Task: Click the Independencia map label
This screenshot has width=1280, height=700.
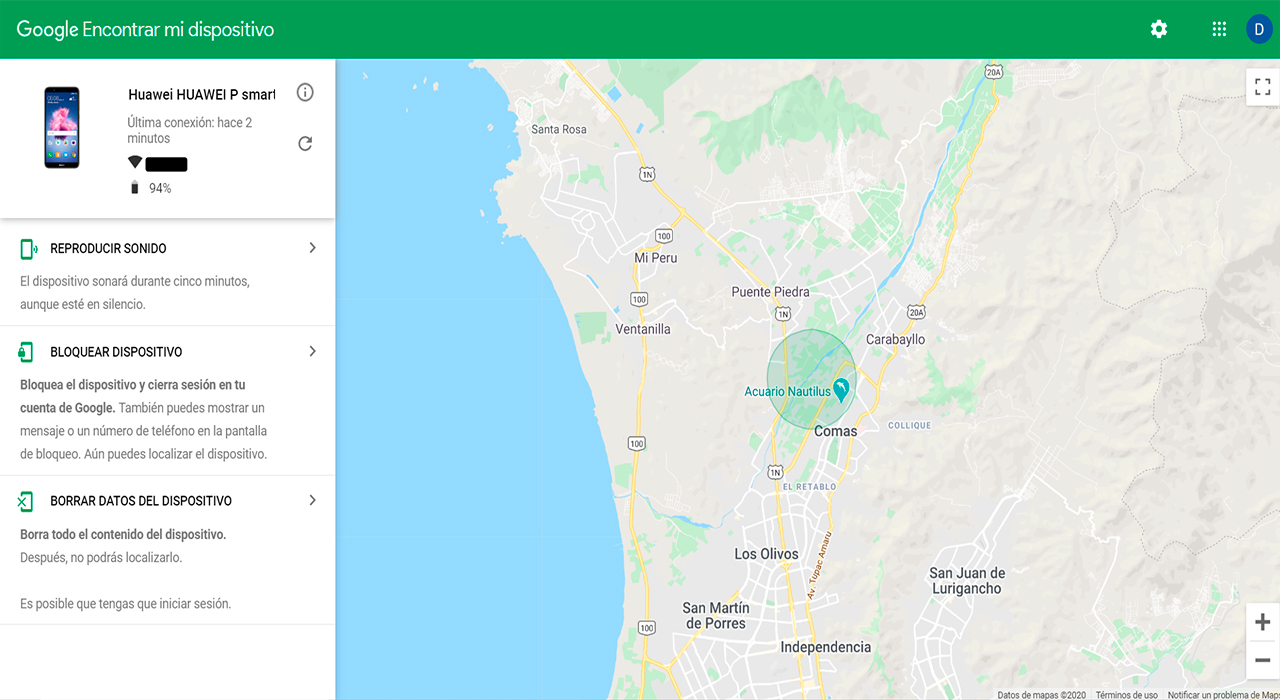Action: coord(825,647)
